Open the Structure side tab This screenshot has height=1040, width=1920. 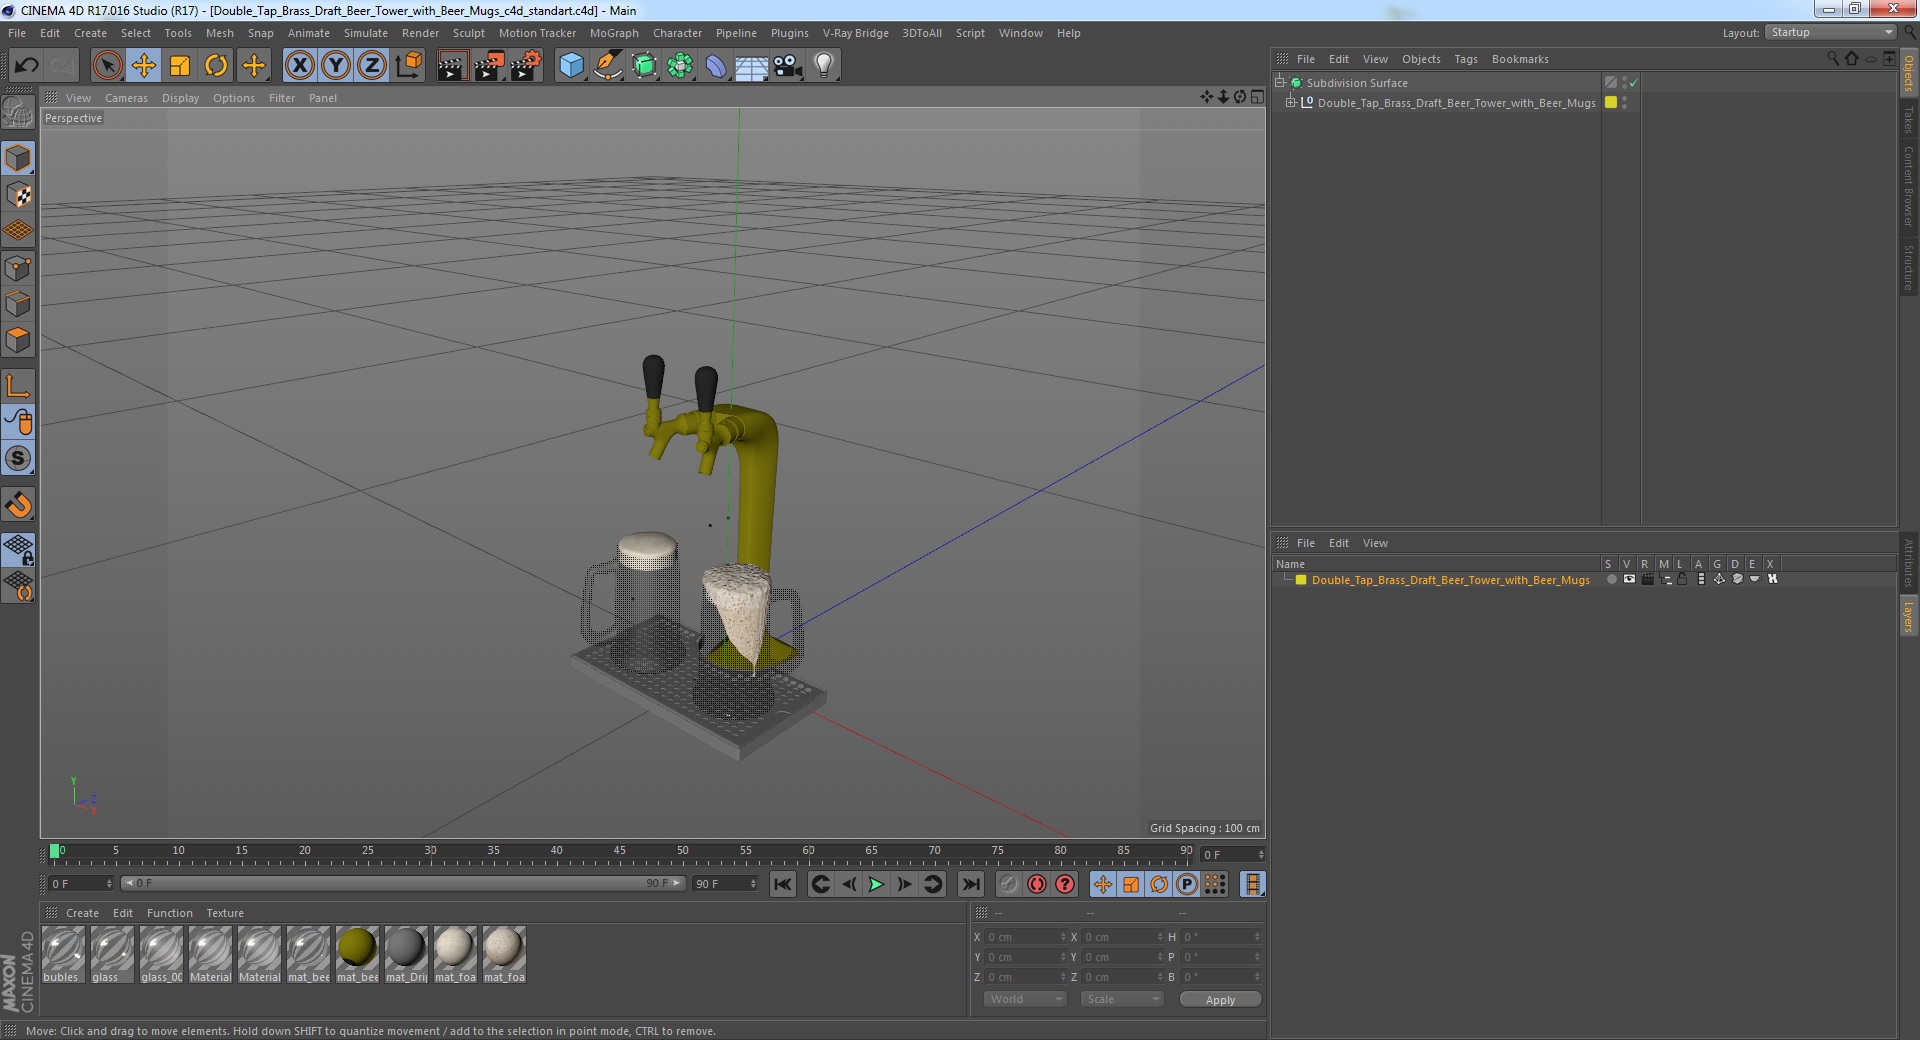click(x=1909, y=268)
